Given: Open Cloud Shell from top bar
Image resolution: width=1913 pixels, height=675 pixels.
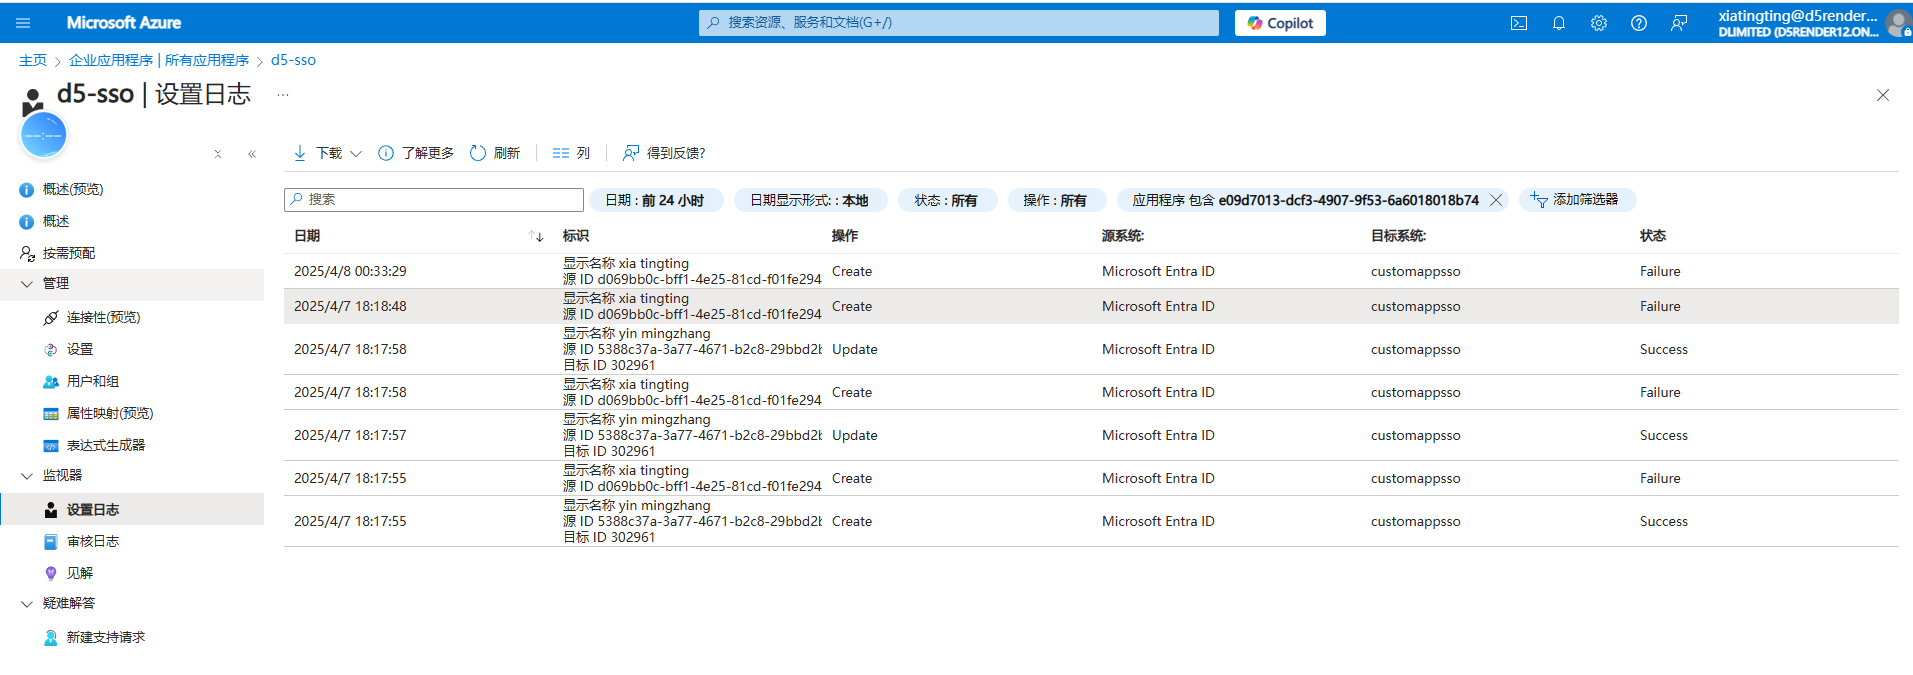Looking at the screenshot, I should [x=1519, y=23].
